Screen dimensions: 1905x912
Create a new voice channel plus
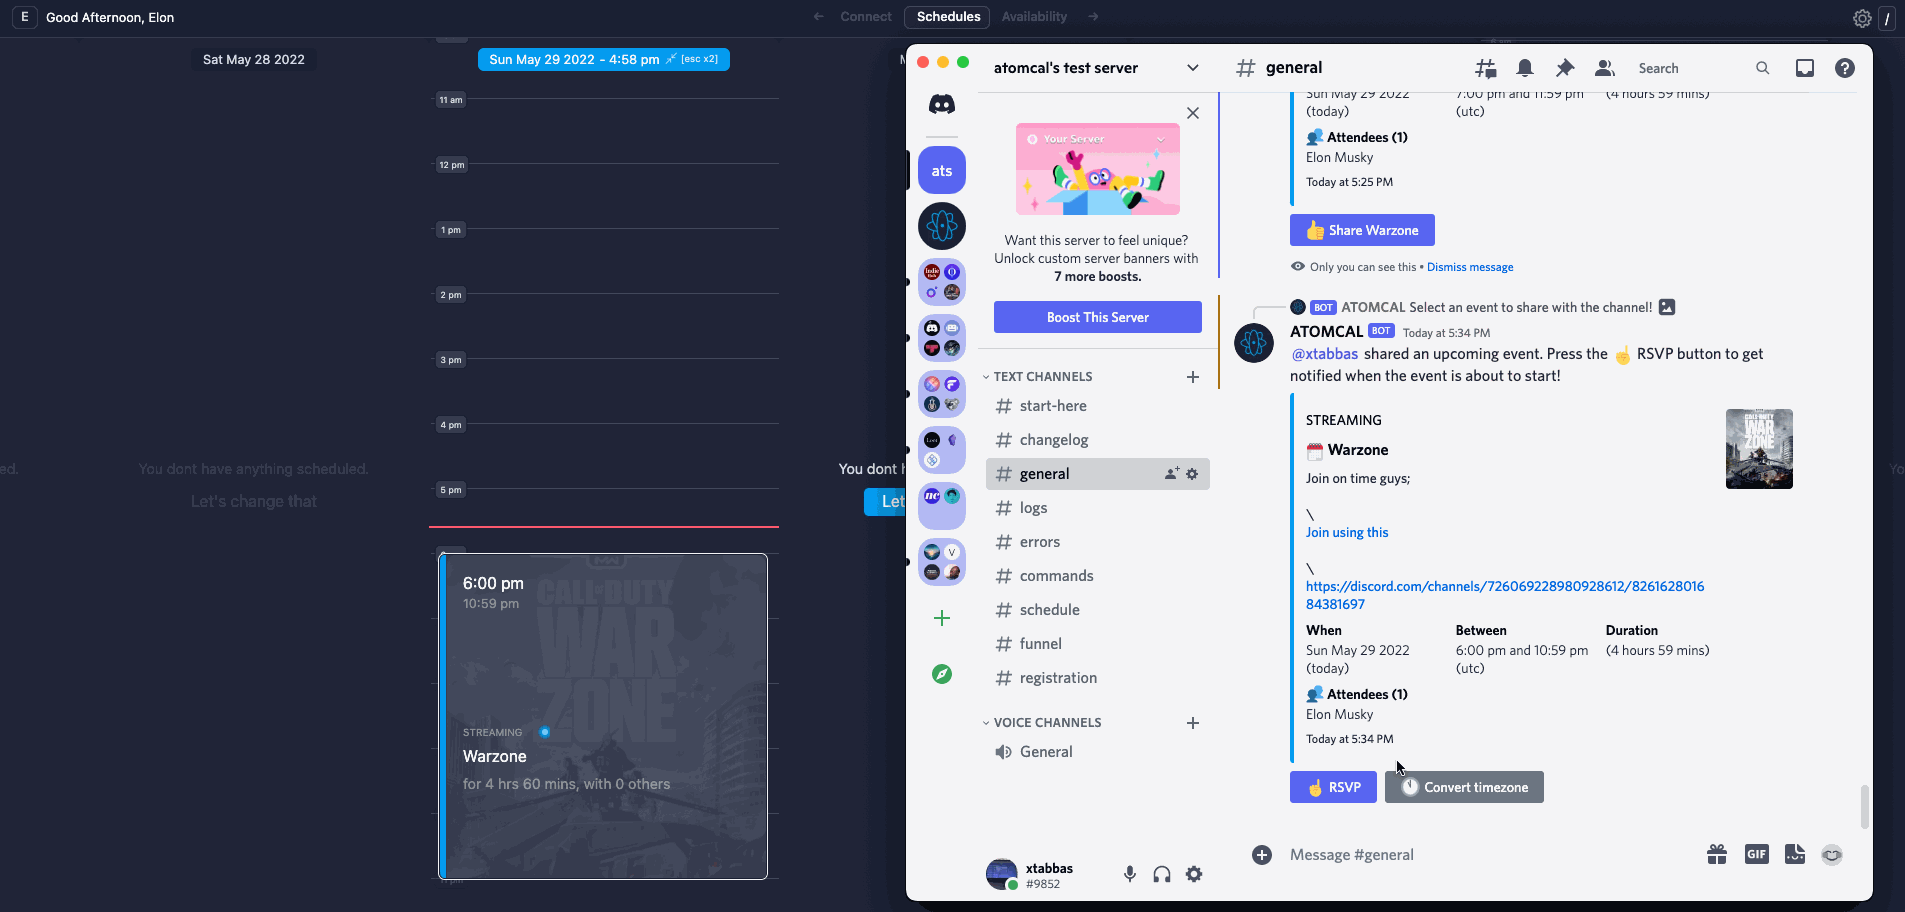(x=1193, y=723)
